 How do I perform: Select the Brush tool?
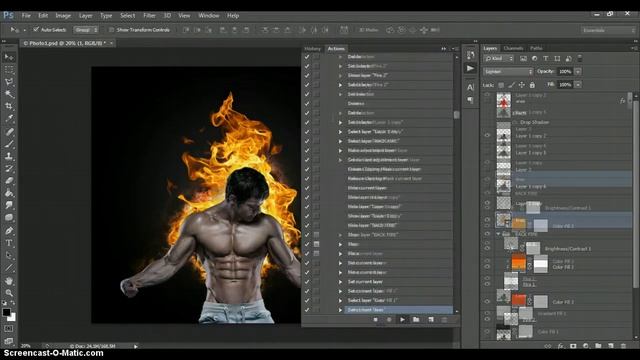point(9,144)
